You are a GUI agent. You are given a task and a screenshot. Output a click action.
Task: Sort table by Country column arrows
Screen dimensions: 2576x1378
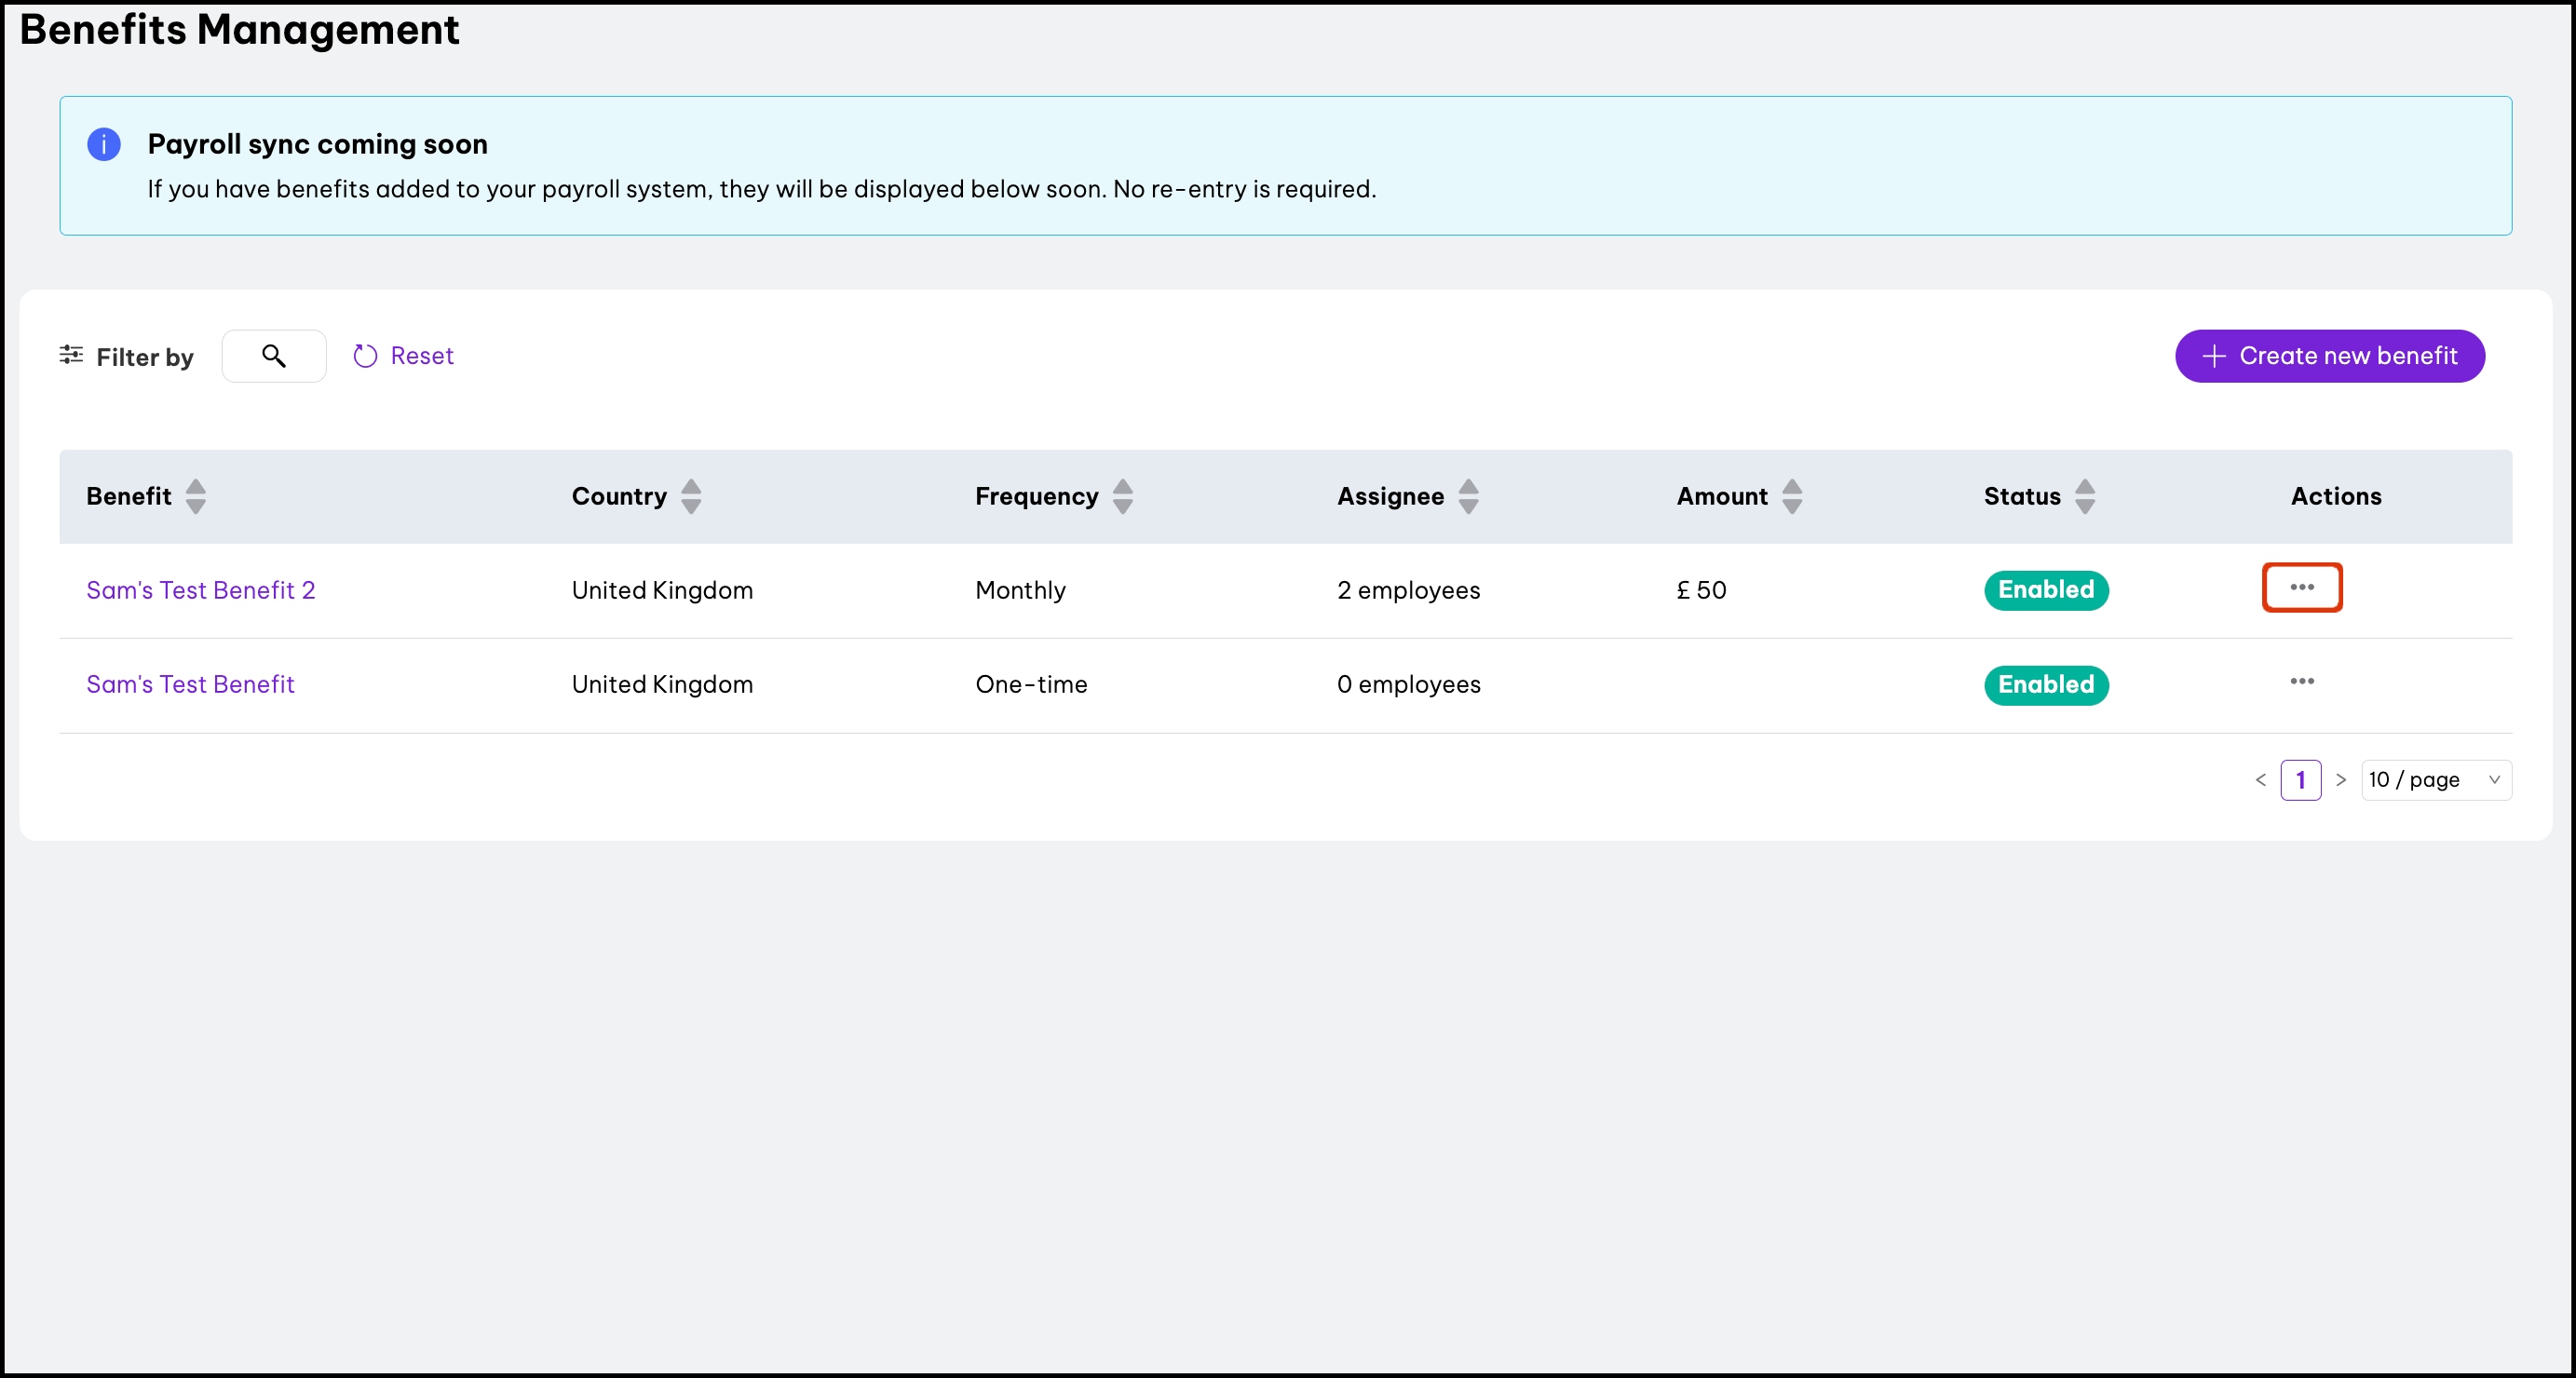[691, 496]
